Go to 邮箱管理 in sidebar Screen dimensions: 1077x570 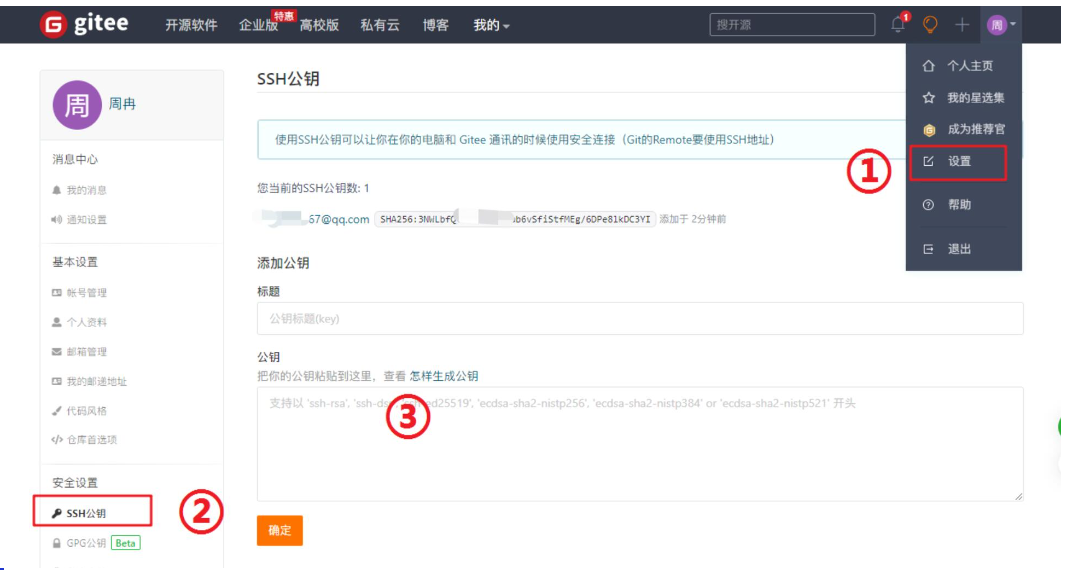[x=87, y=352]
